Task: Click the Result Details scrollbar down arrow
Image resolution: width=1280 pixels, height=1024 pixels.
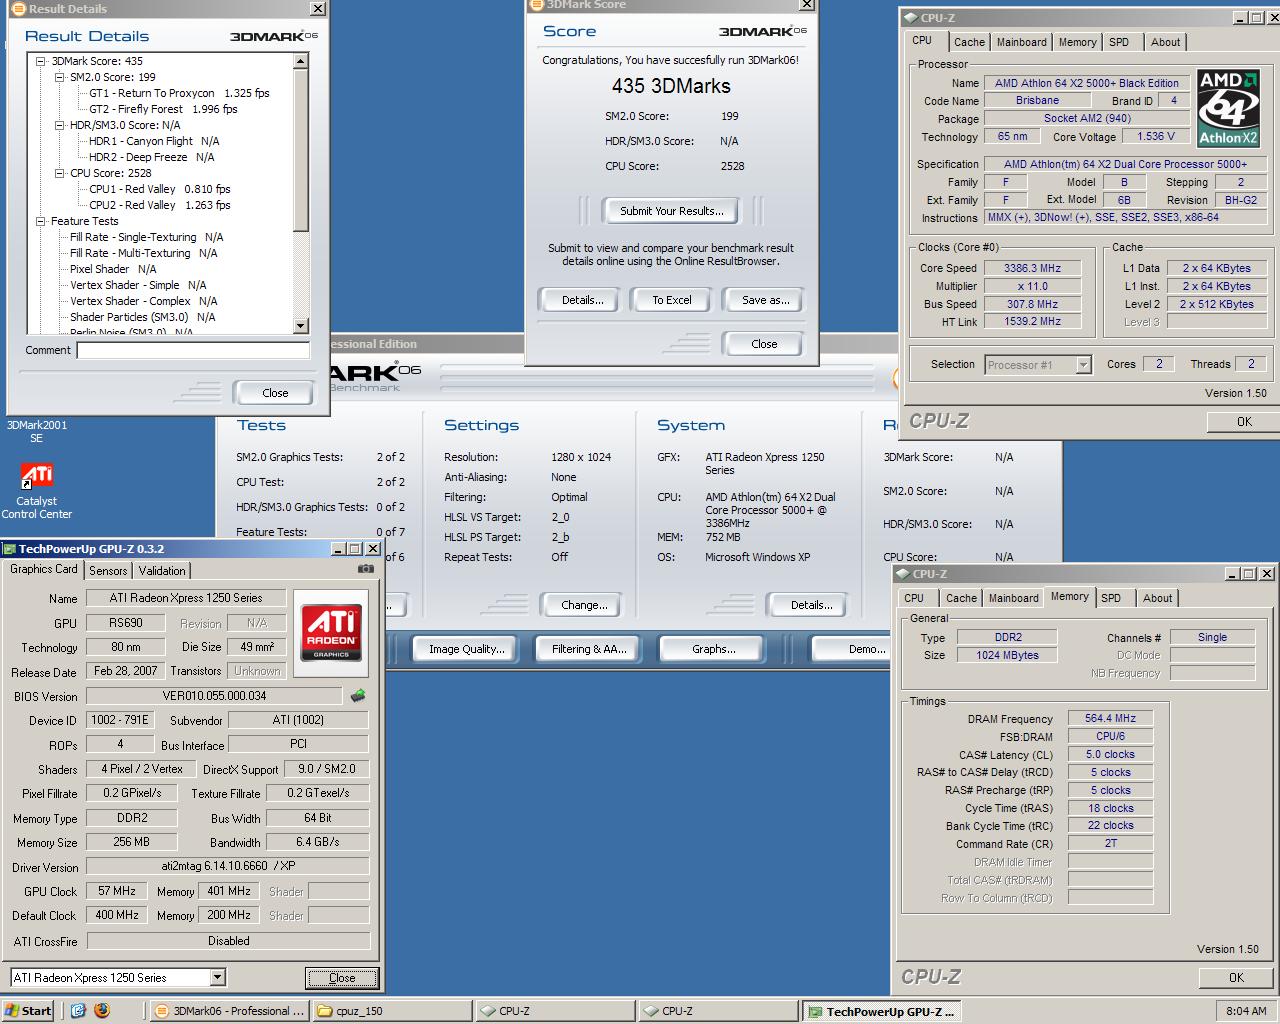Action: point(301,326)
